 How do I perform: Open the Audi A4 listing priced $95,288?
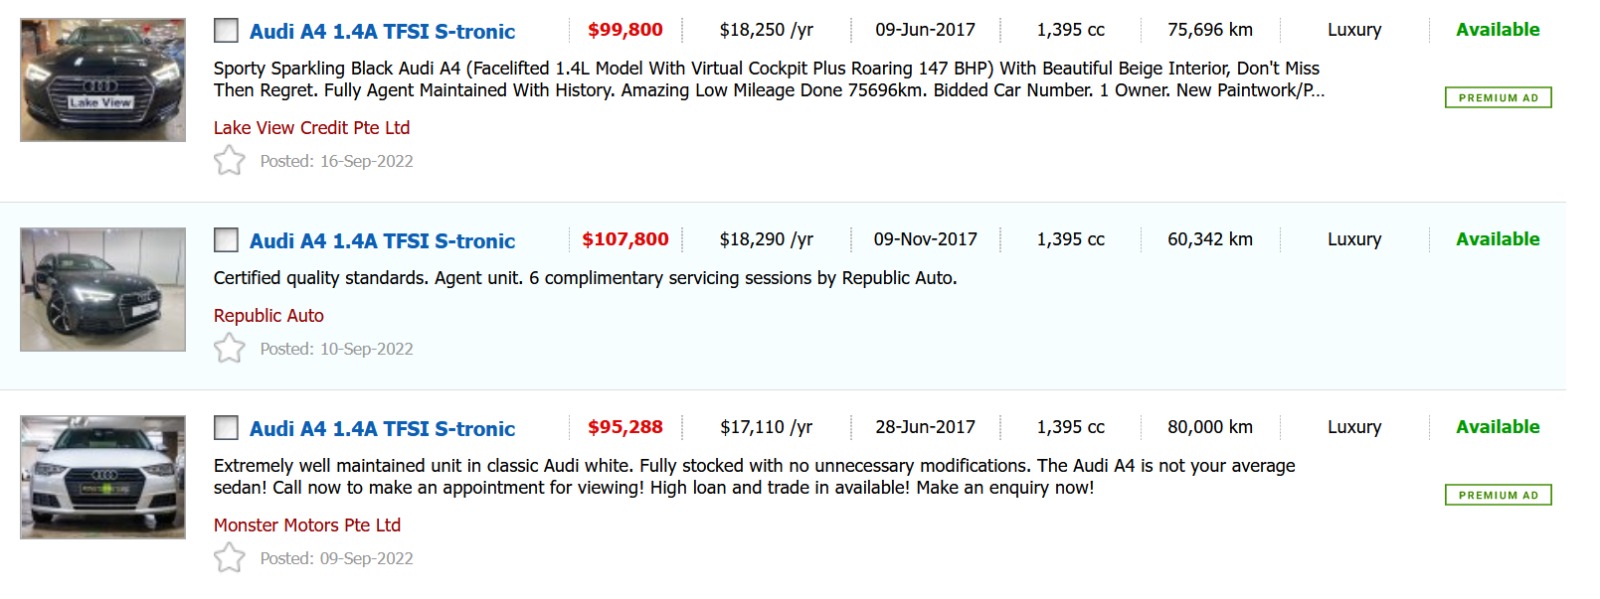pyautogui.click(x=382, y=429)
